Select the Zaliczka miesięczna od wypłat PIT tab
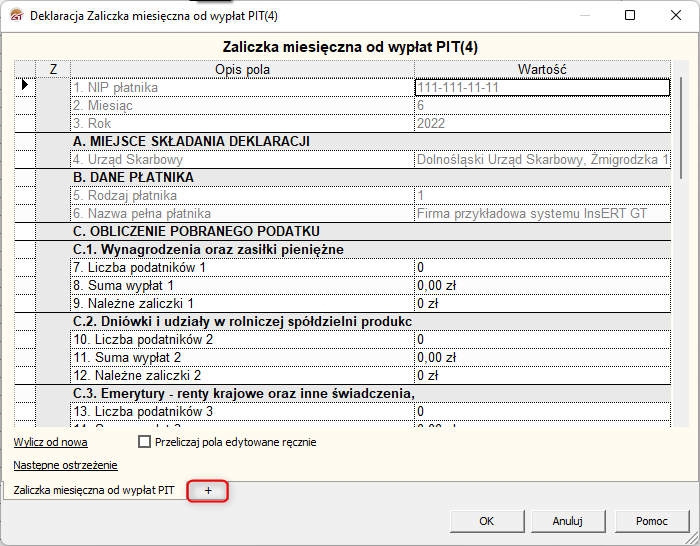The height and width of the screenshot is (546, 700). [x=94, y=490]
